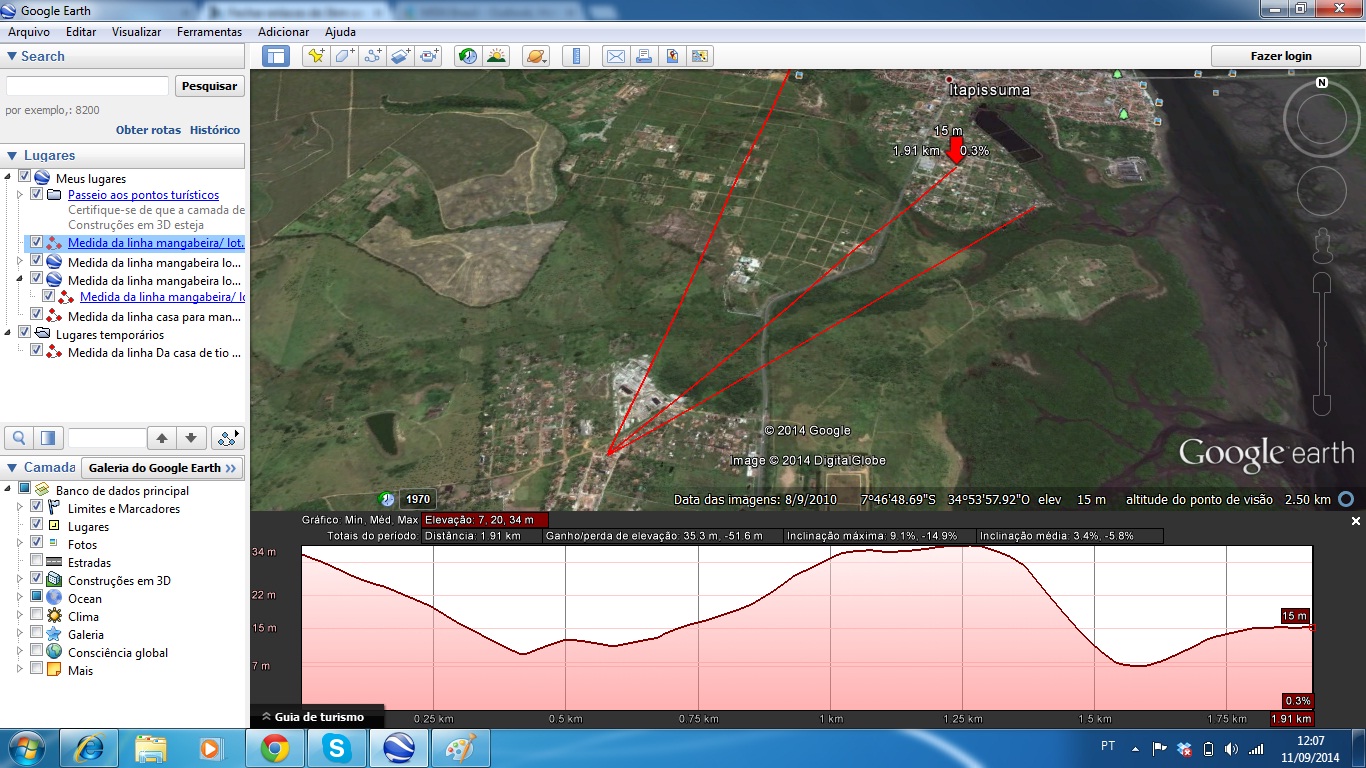Click the Pesquisar search button
Image resolution: width=1366 pixels, height=768 pixels.
coord(210,86)
